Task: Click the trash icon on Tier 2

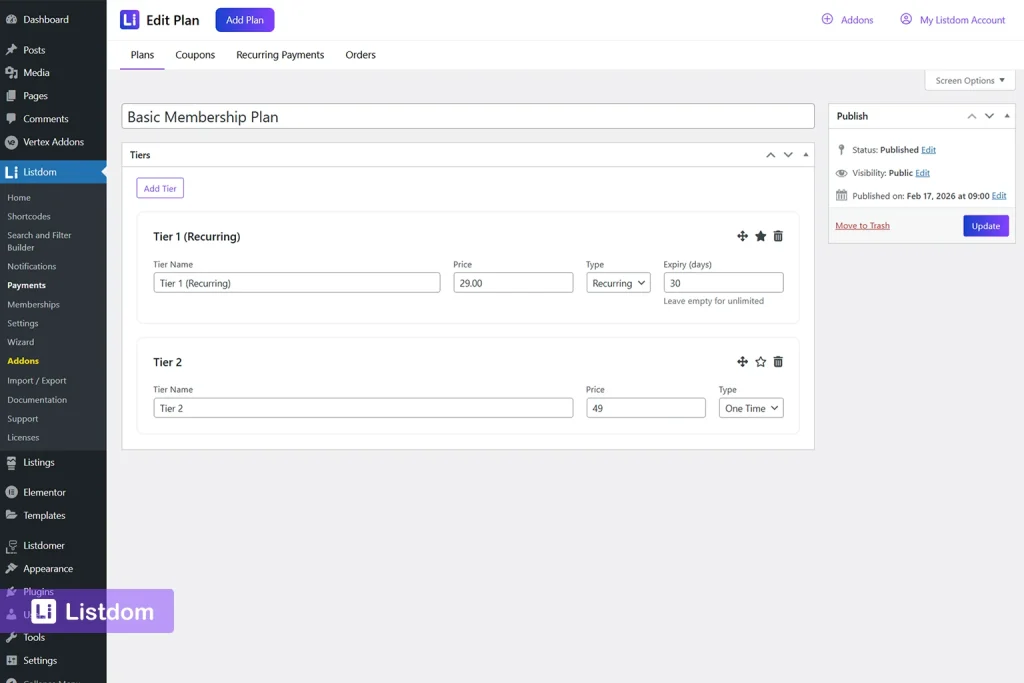Action: (778, 361)
